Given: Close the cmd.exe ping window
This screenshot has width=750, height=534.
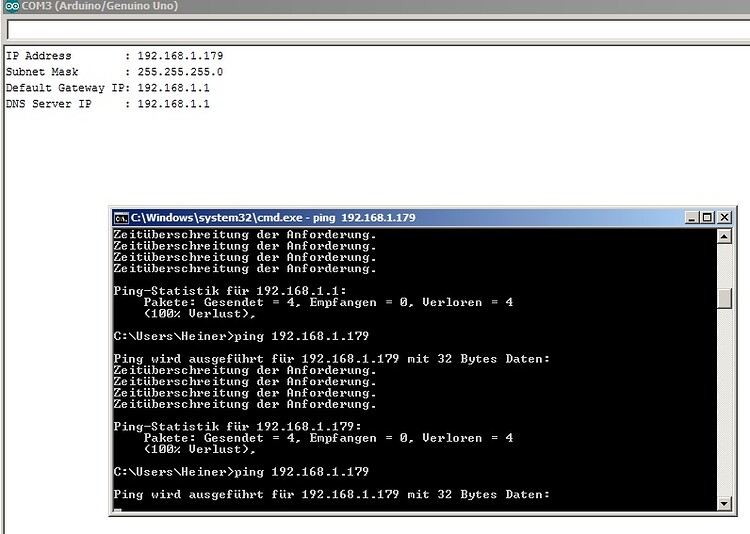Looking at the screenshot, I should pyautogui.click(x=725, y=218).
